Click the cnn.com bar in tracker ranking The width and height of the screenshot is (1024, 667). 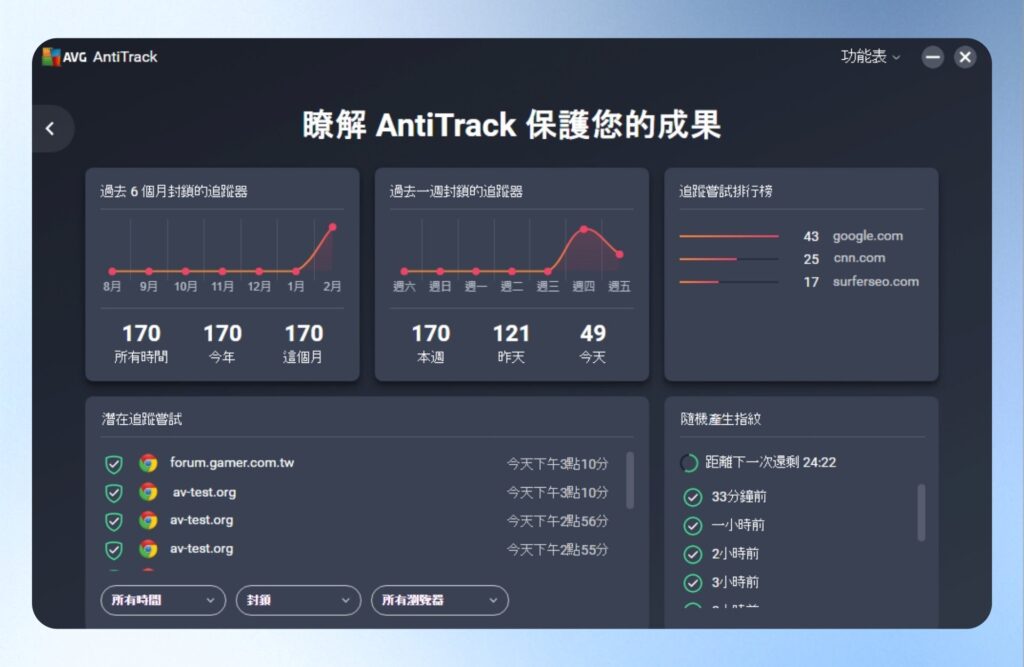tap(729, 259)
